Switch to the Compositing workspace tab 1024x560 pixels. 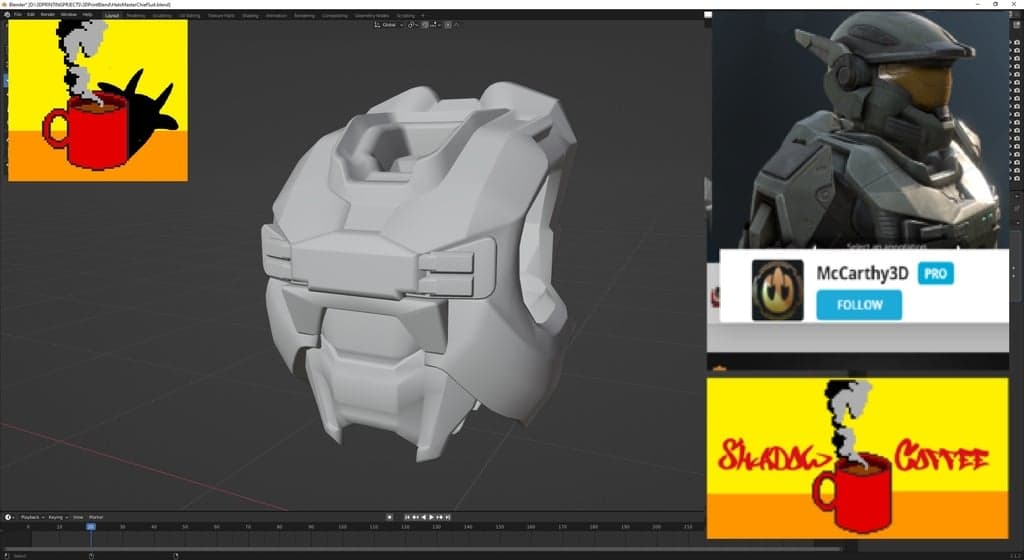pyautogui.click(x=334, y=15)
